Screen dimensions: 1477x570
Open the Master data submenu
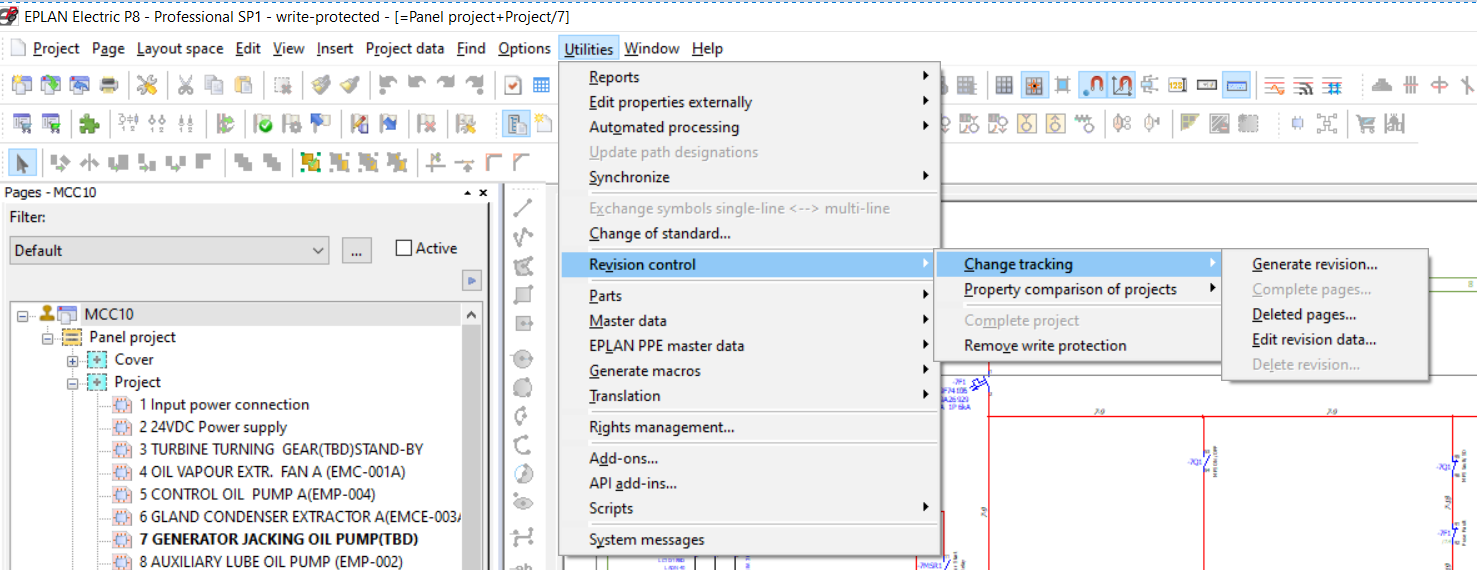tap(750, 321)
